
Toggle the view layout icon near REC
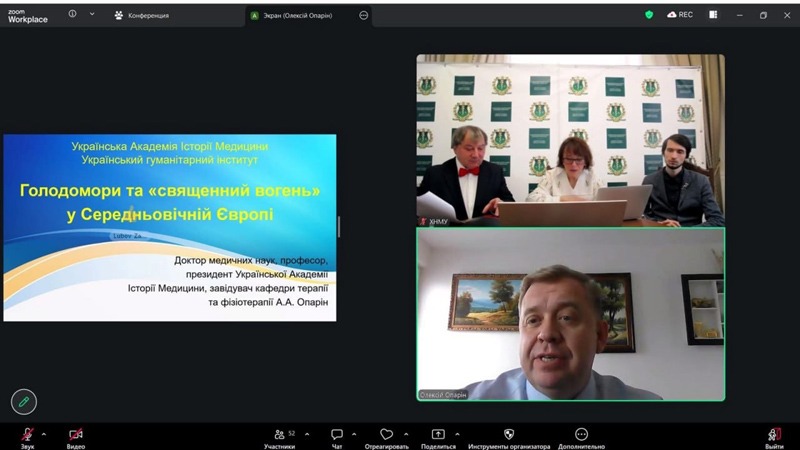pyautogui.click(x=713, y=15)
